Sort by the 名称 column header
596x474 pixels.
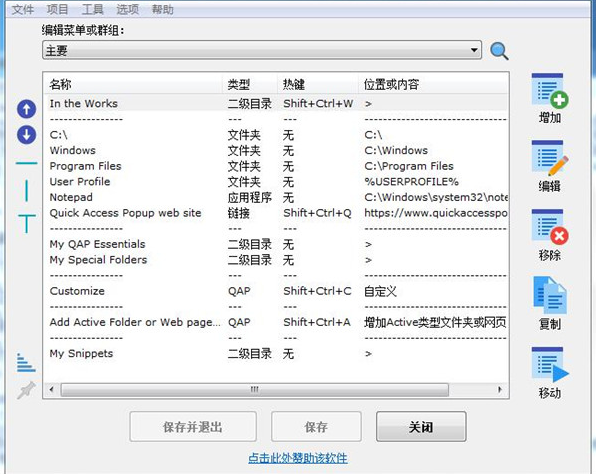(133, 84)
